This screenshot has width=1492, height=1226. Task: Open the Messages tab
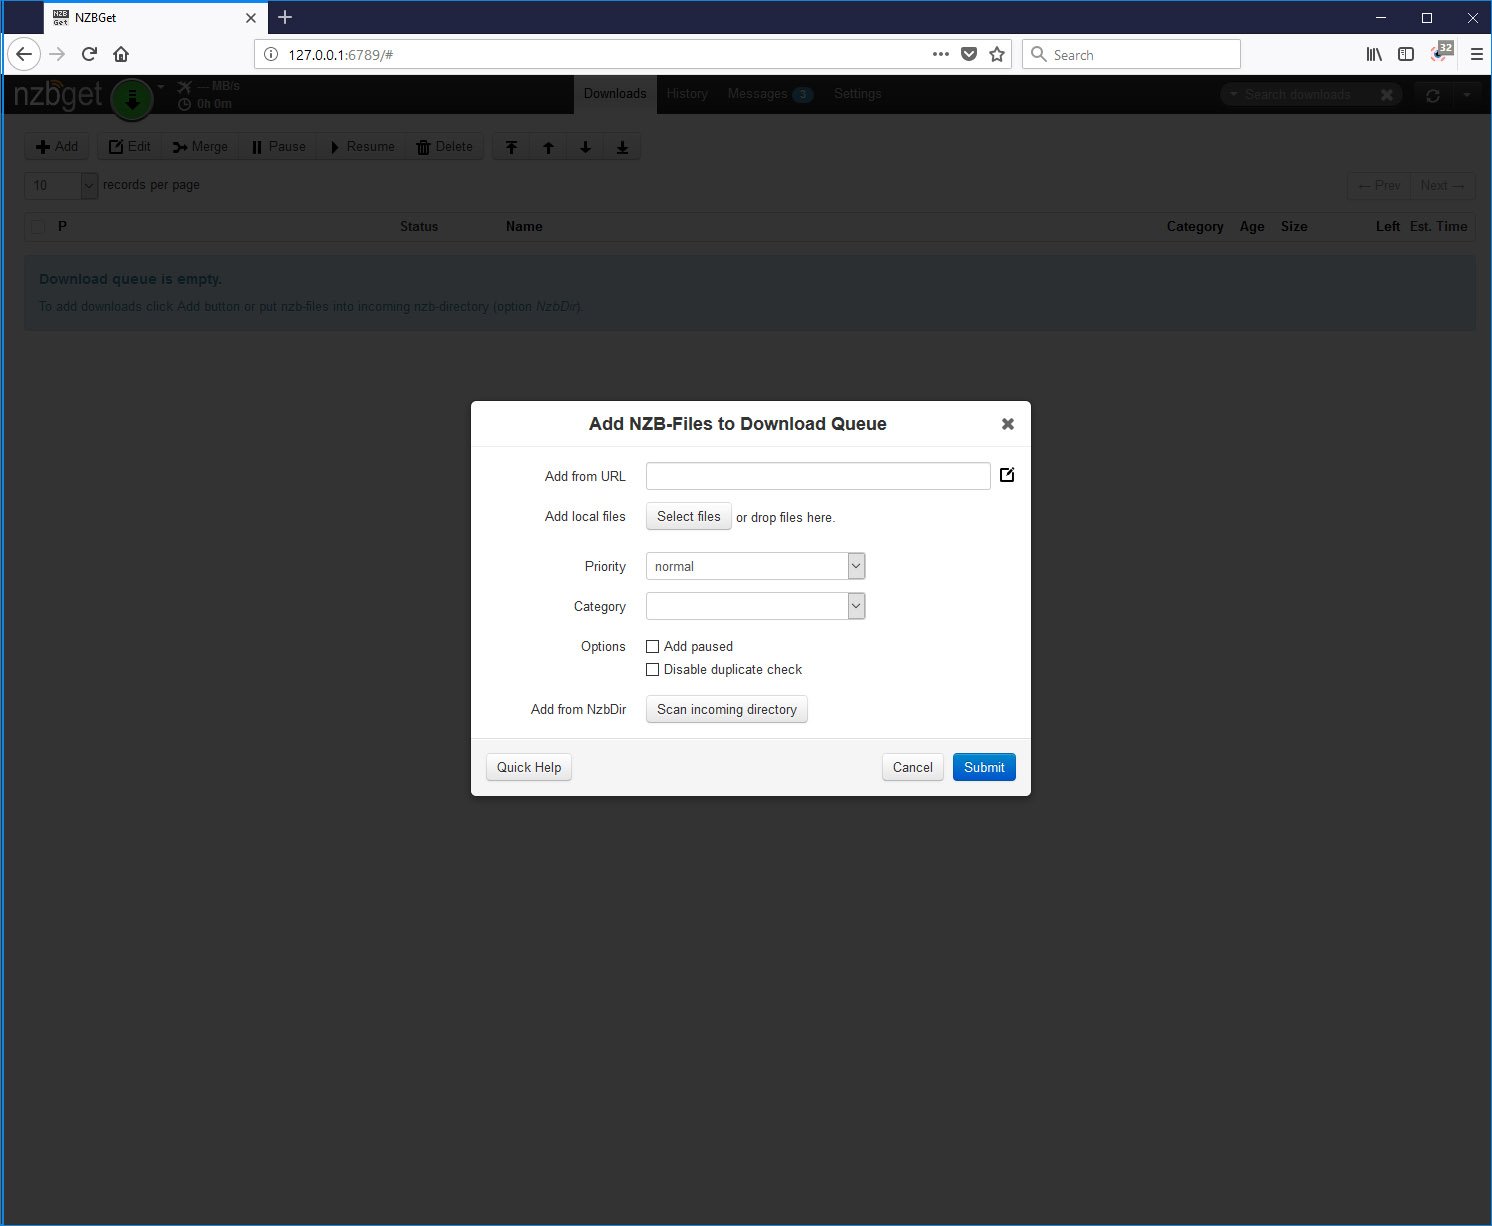coord(770,94)
